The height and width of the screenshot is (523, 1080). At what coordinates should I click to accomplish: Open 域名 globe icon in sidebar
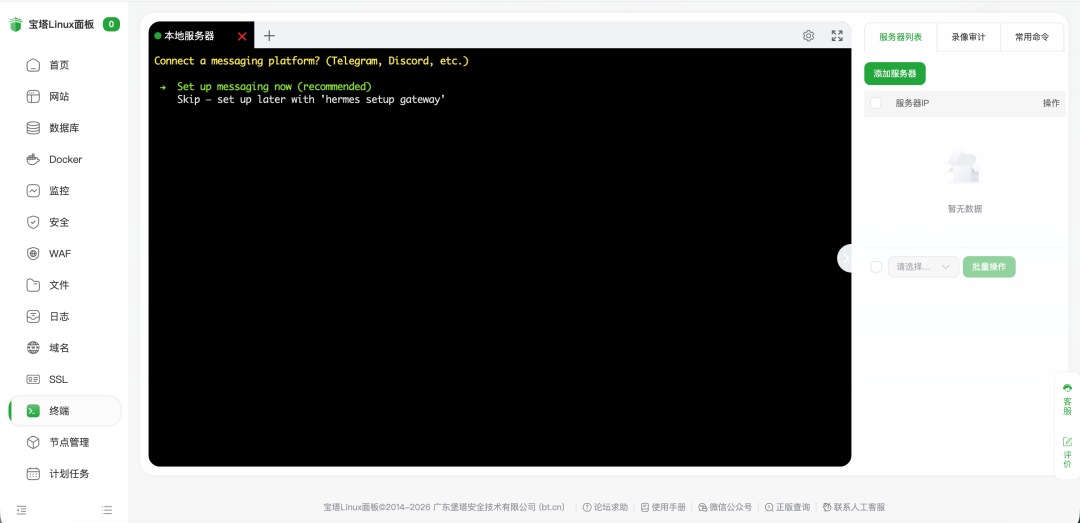[33, 348]
